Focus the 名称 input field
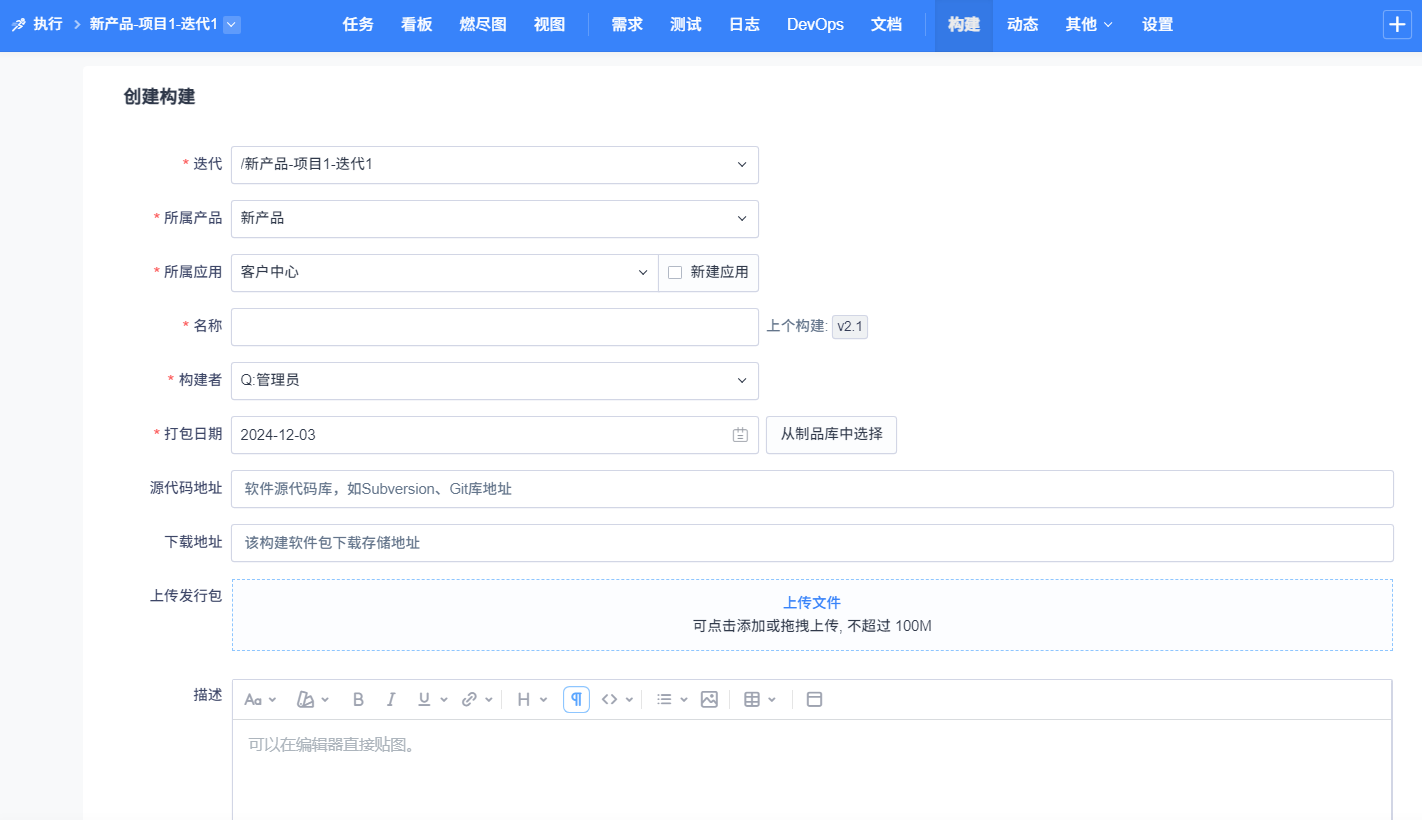 494,327
